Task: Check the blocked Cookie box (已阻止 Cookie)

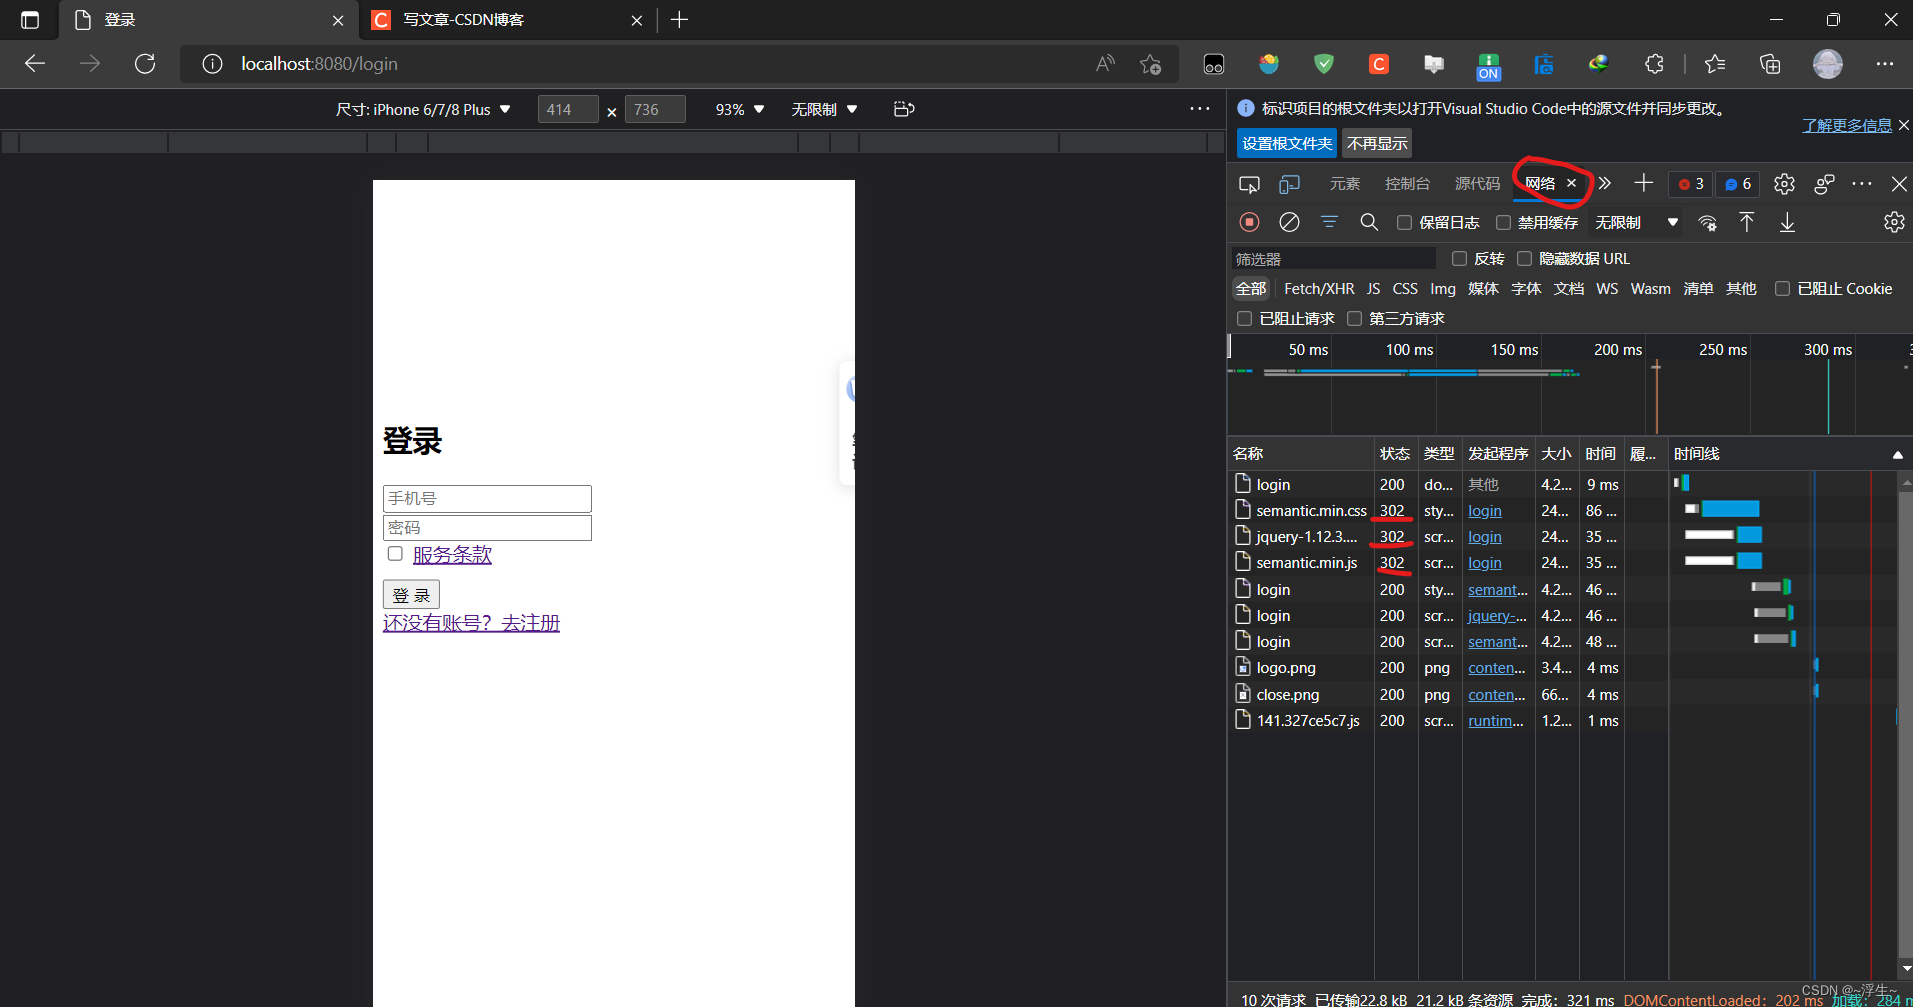Action: coord(1782,289)
